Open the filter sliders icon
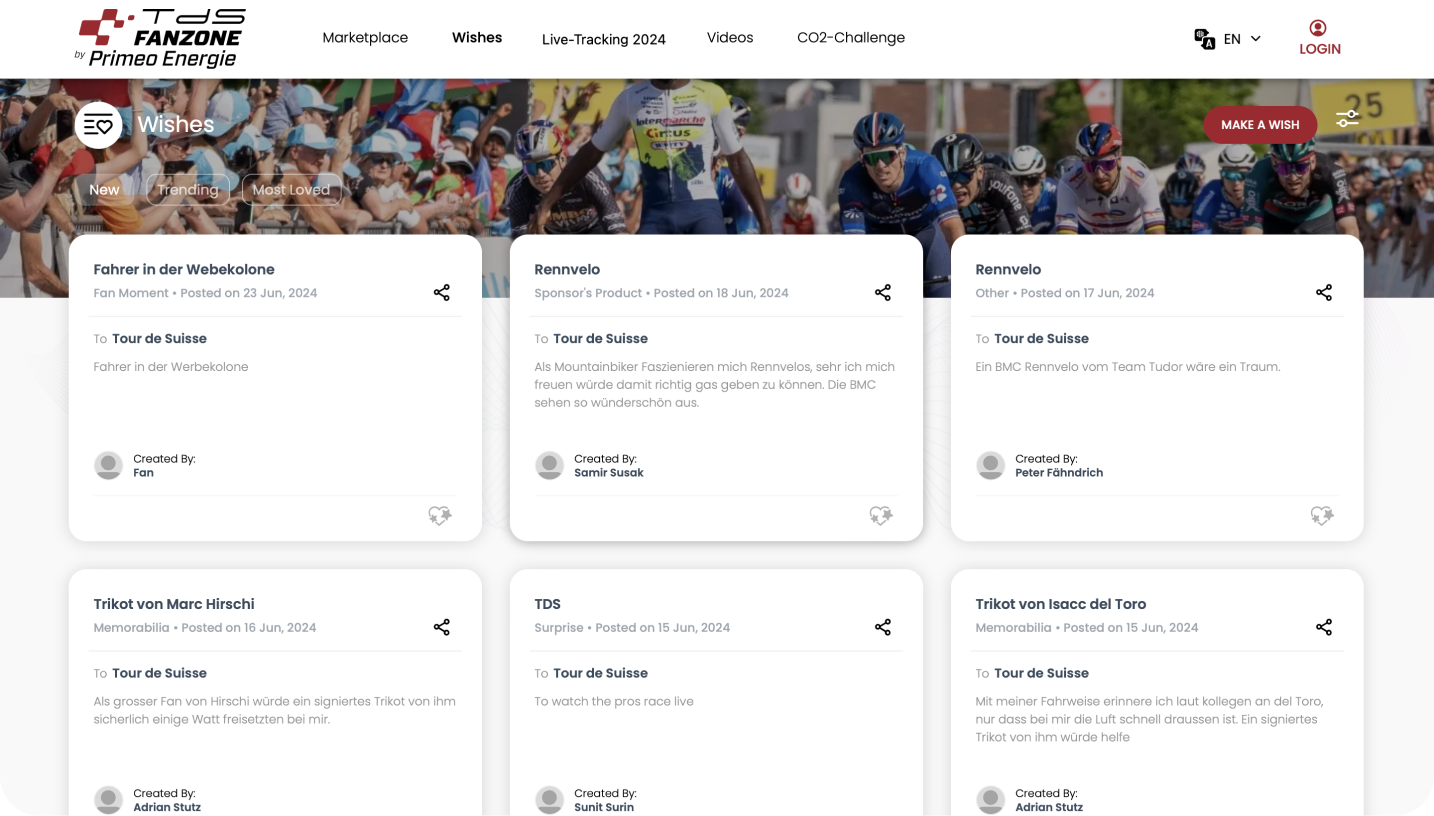The height and width of the screenshot is (816, 1434). (x=1347, y=118)
